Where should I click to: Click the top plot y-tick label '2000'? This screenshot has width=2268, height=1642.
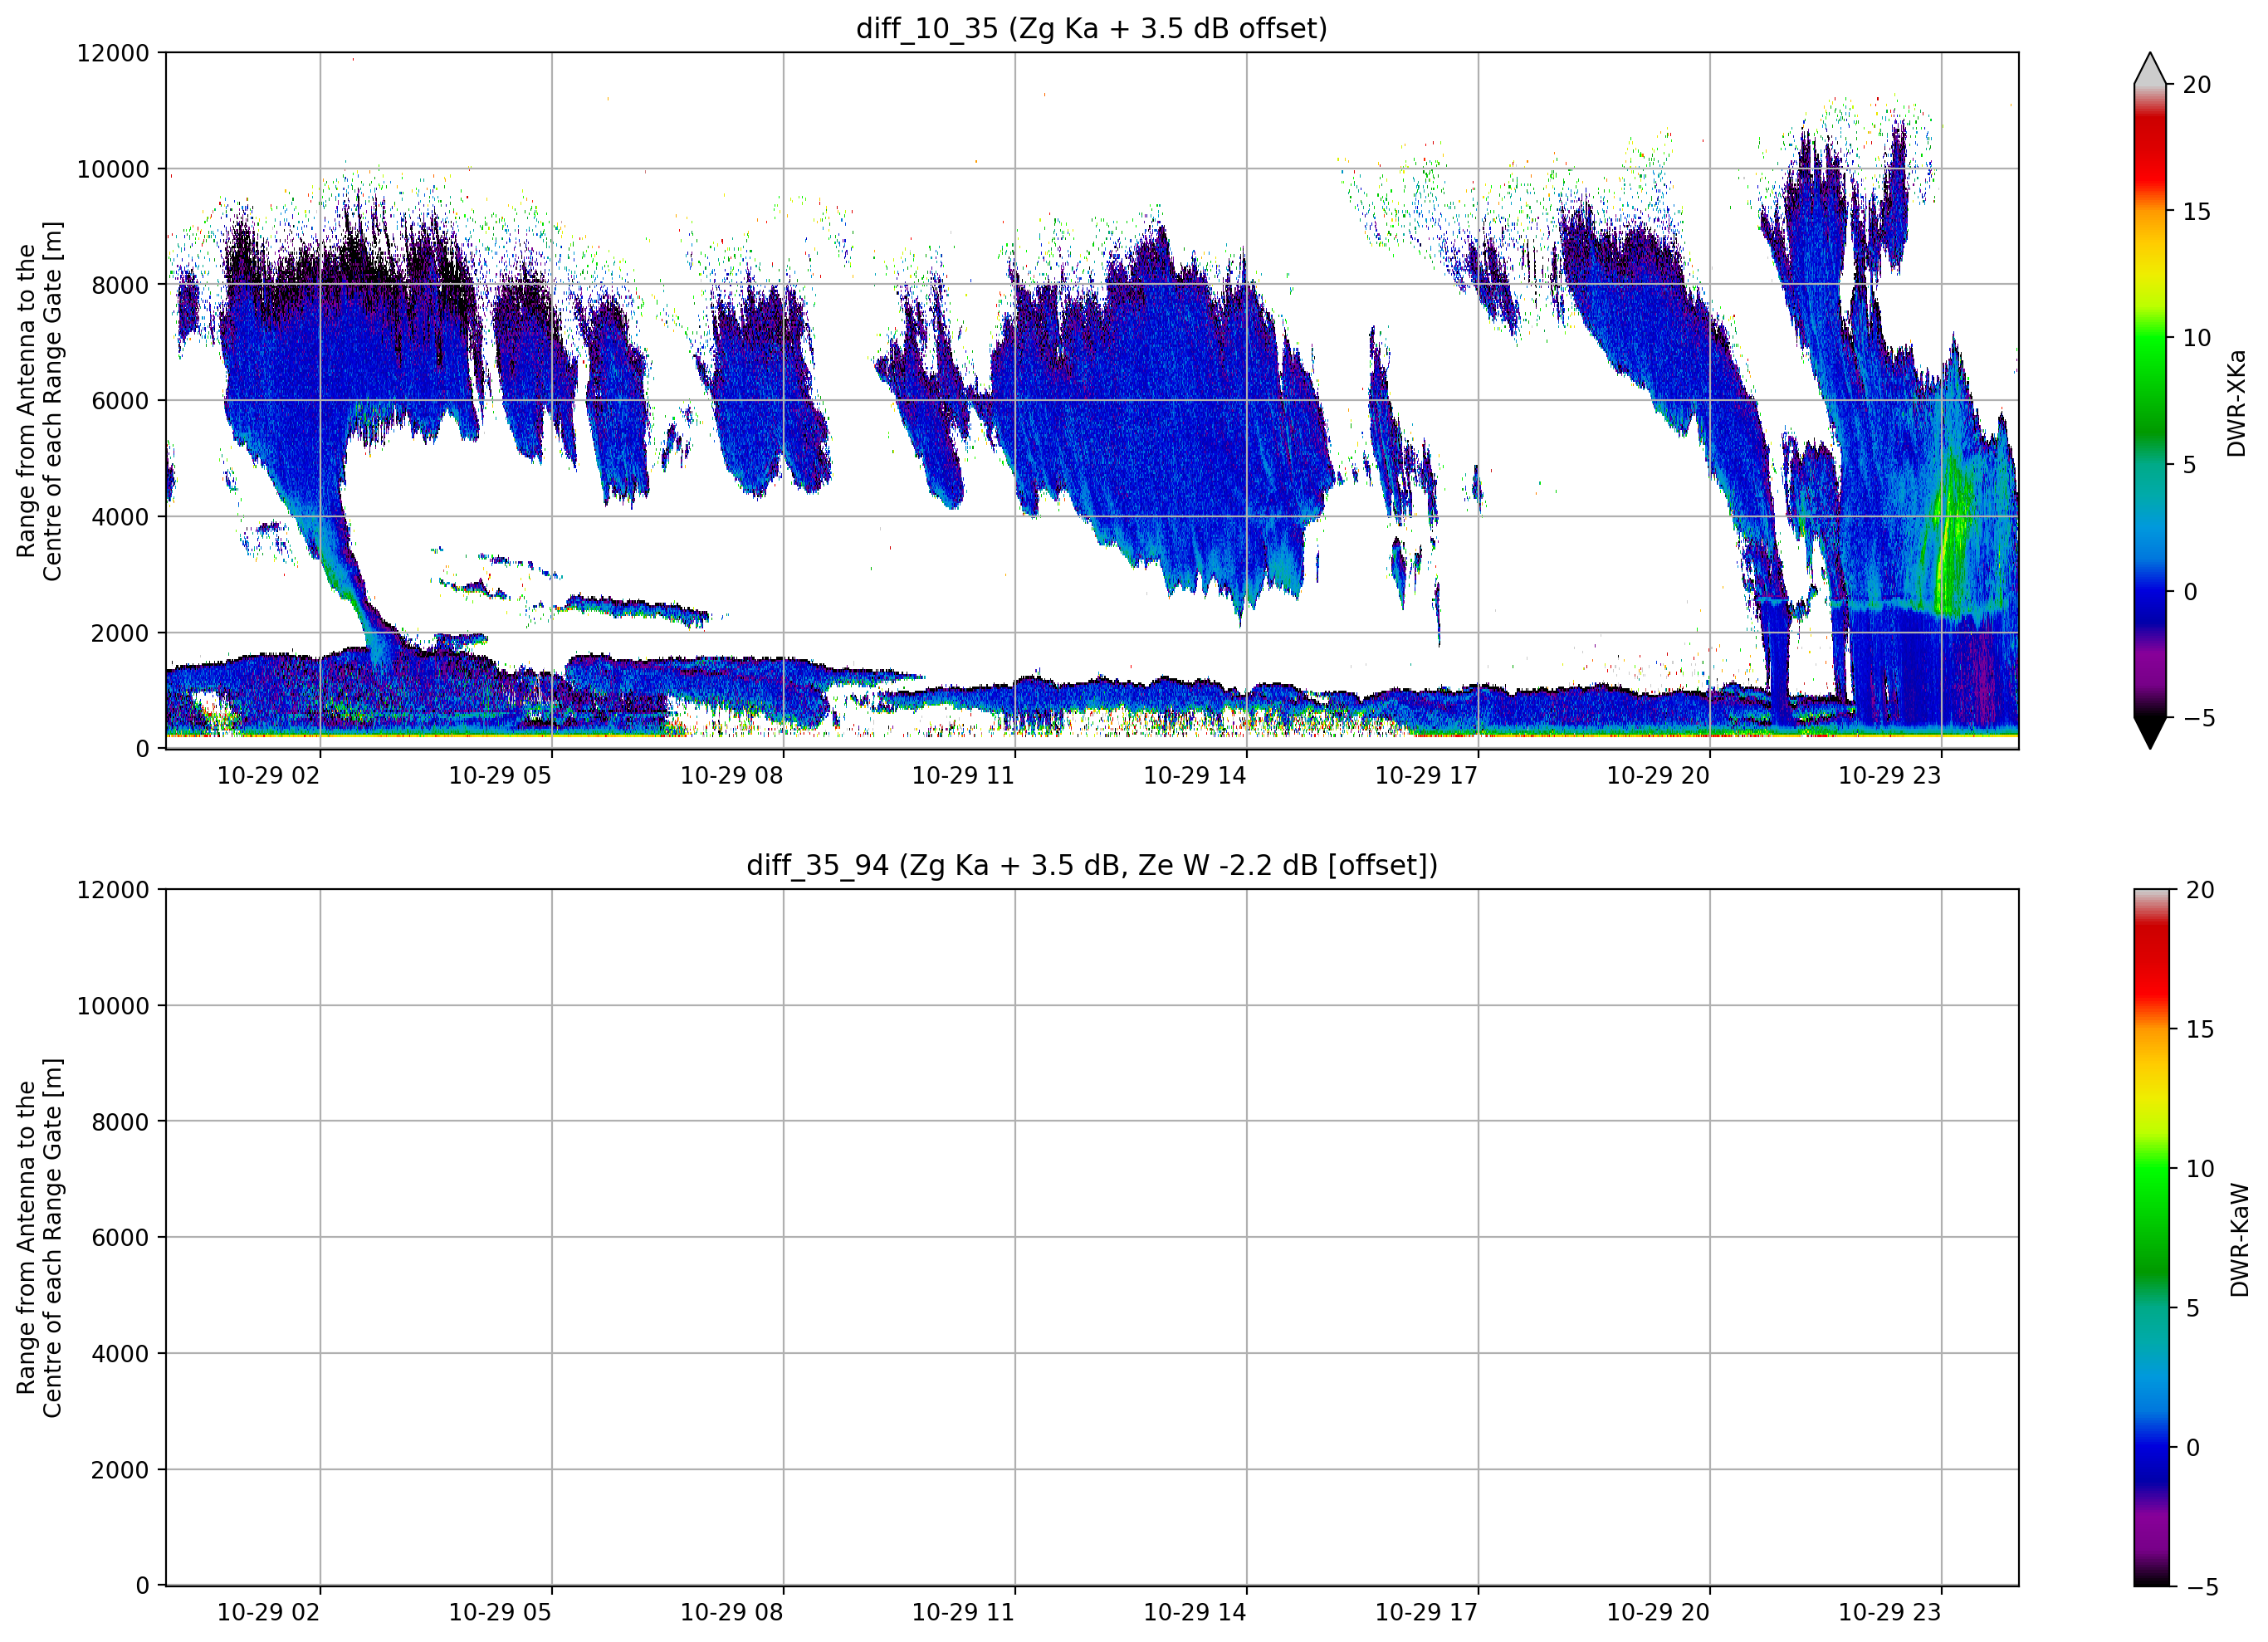point(120,633)
